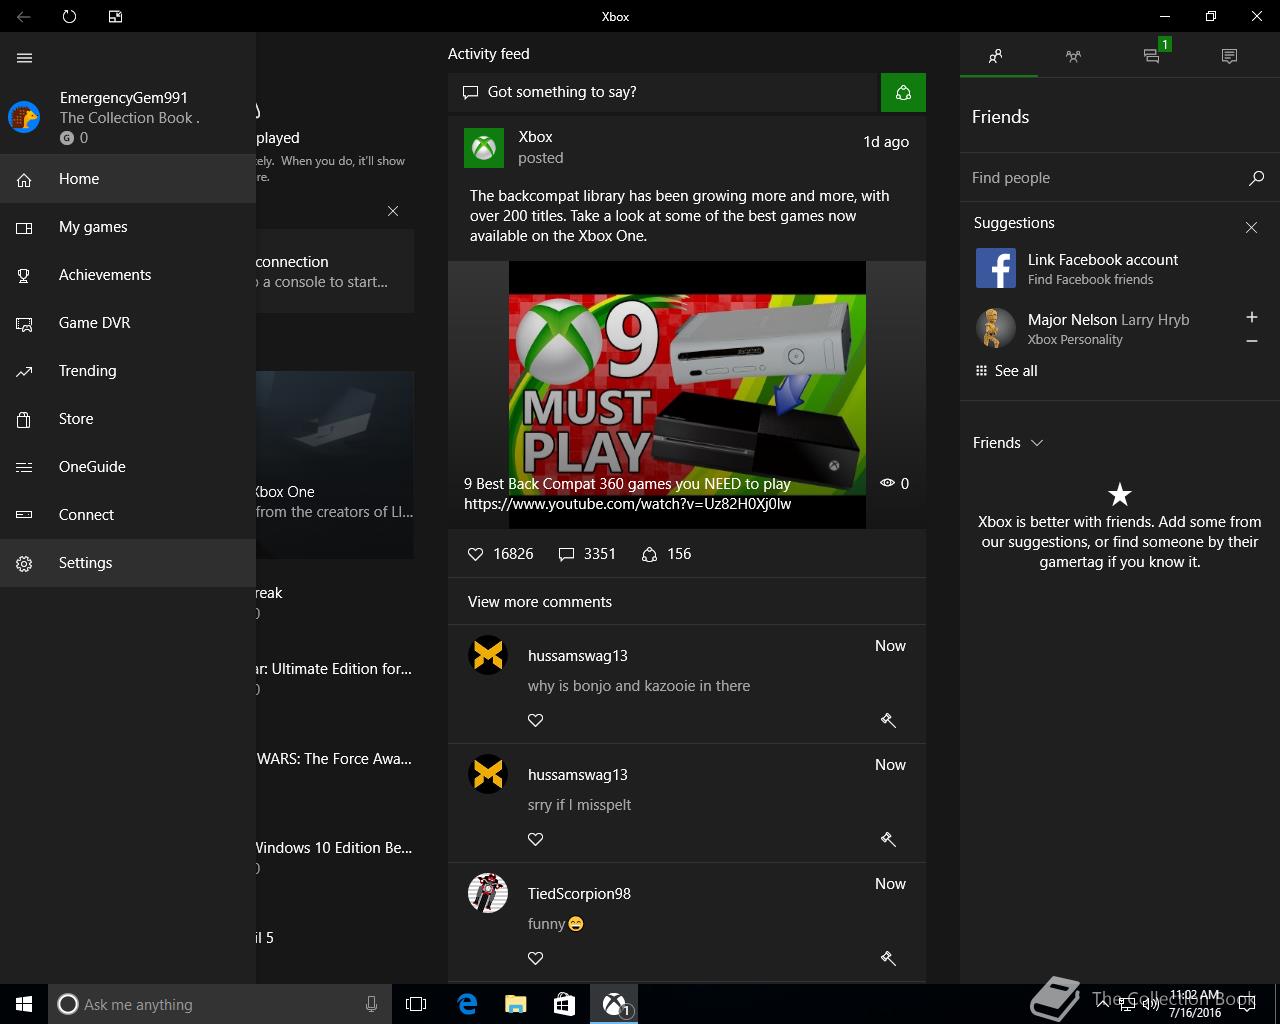Open My games in the sidebar
Image resolution: width=1280 pixels, height=1024 pixels.
coord(128,227)
